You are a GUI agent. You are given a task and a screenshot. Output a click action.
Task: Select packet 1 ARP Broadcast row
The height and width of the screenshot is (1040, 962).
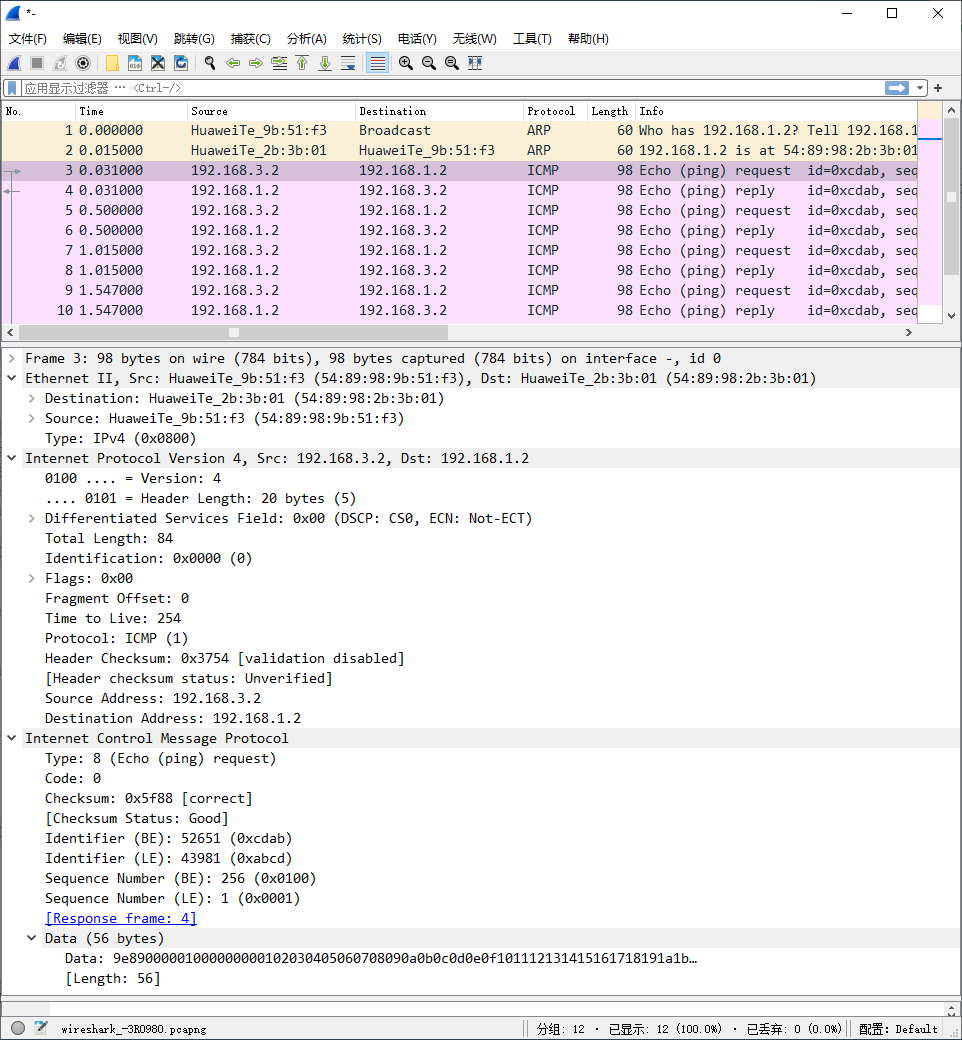459,131
